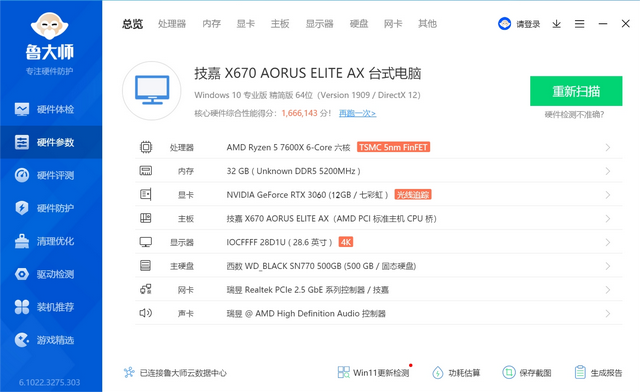Click the score 1,666,143 value

pos(299,113)
